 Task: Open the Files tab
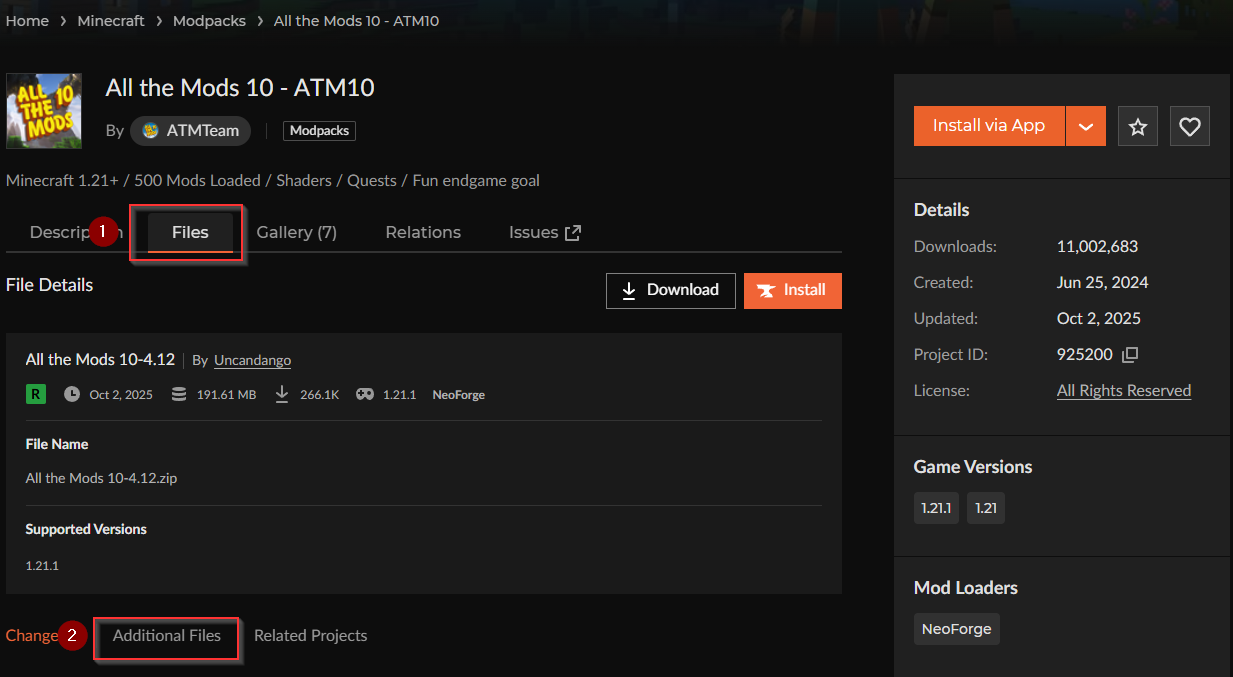coord(190,232)
